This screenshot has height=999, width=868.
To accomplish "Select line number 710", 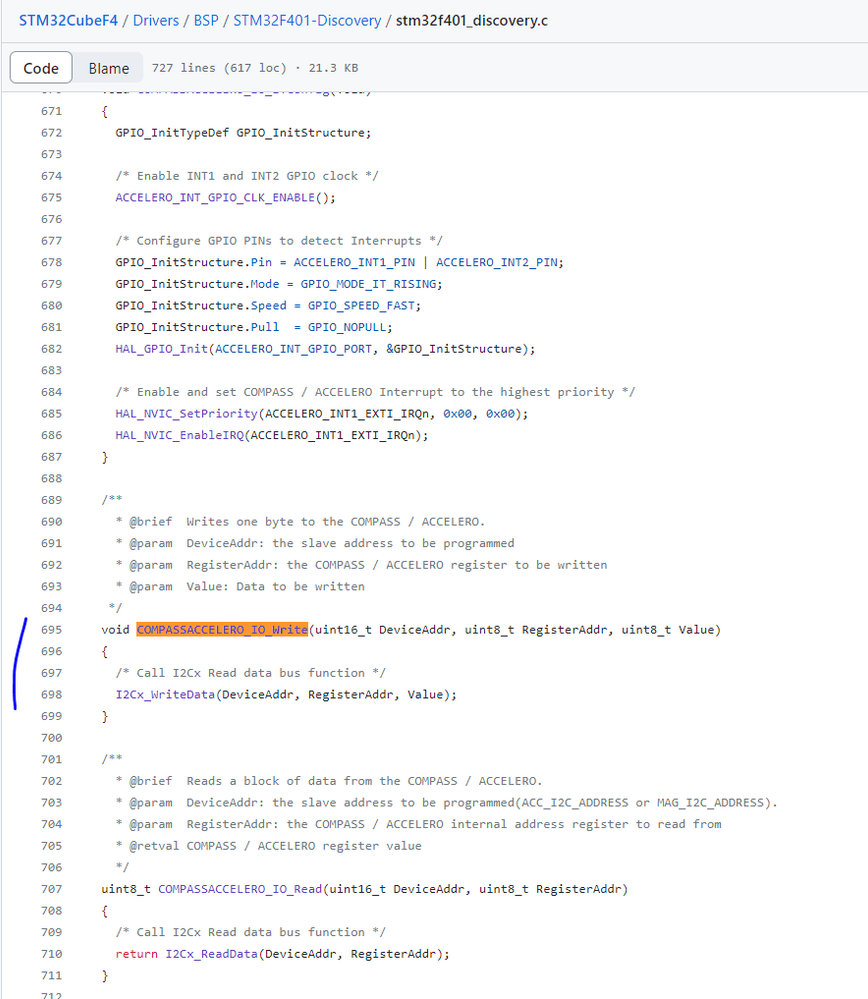I will coord(52,954).
